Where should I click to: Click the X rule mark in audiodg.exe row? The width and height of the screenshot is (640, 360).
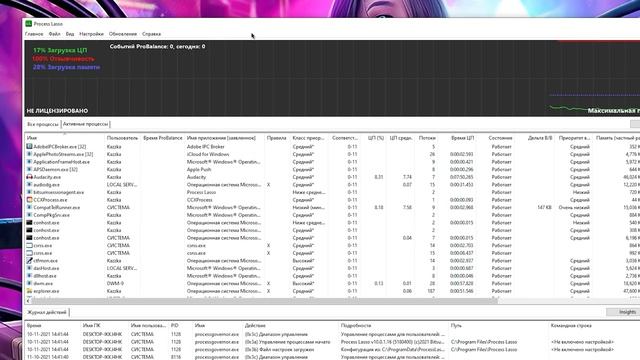tap(269, 184)
